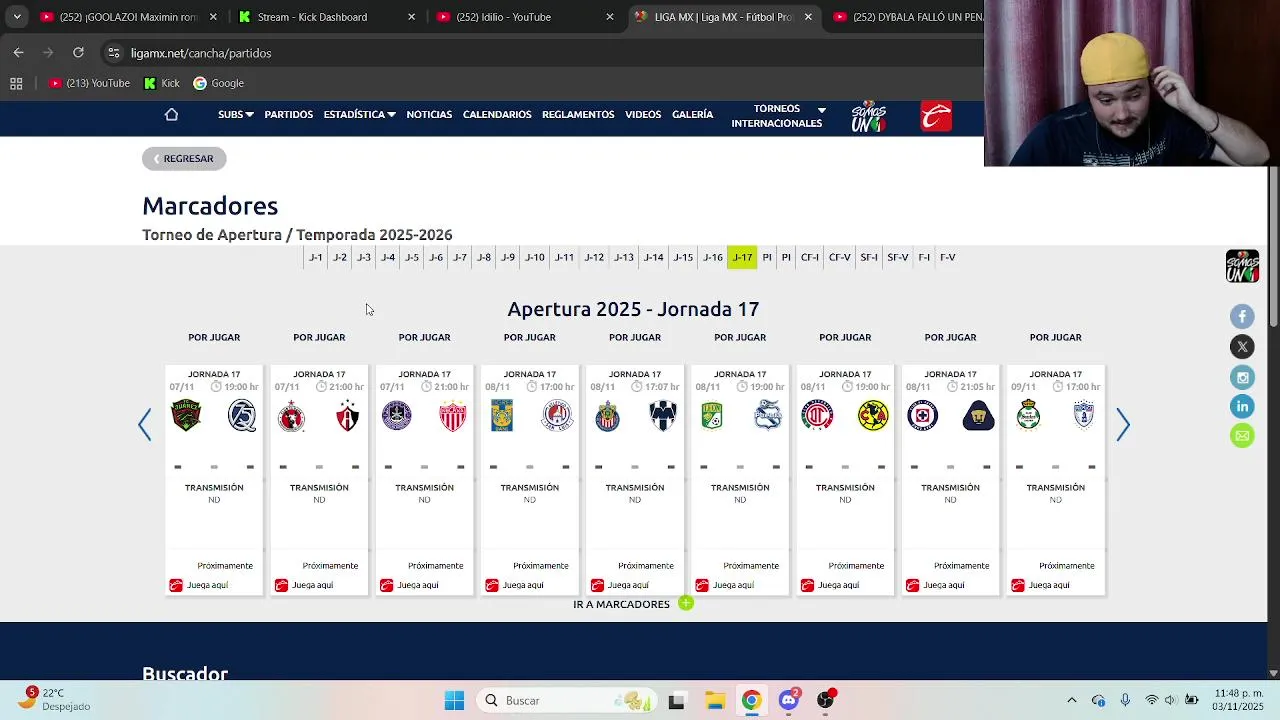Open FC Juárez team crest
The width and height of the screenshot is (1280, 720).
pos(186,415)
